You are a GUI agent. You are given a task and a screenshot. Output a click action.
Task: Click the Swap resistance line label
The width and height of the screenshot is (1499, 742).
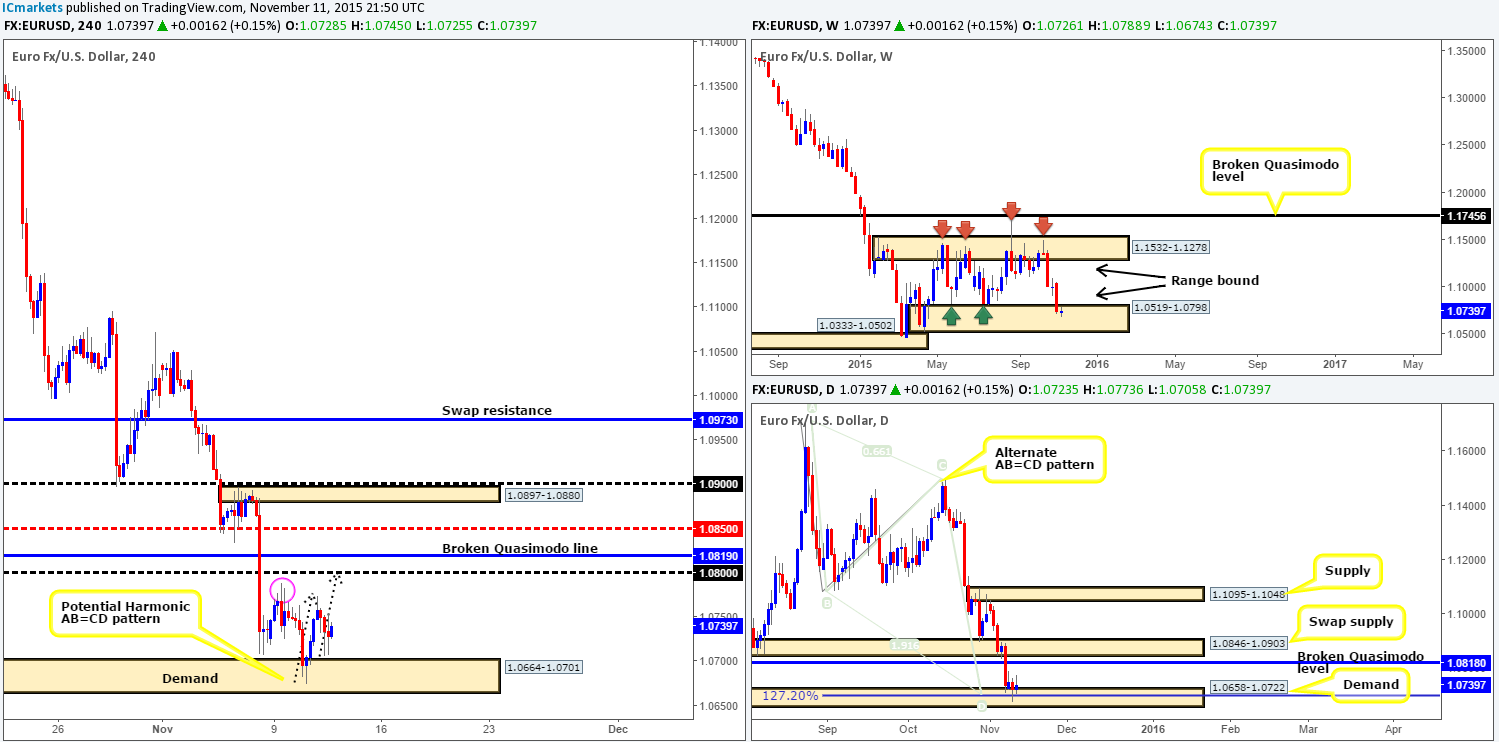[x=497, y=410]
